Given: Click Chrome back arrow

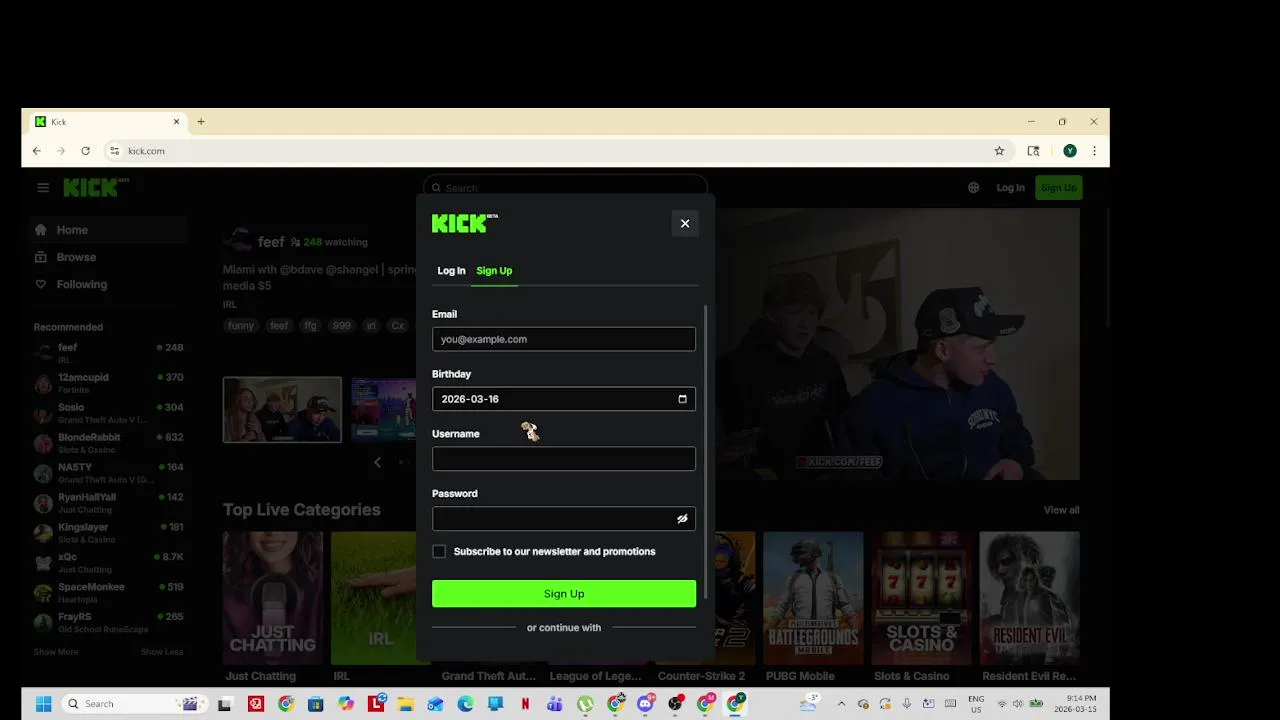Looking at the screenshot, I should [x=37, y=151].
